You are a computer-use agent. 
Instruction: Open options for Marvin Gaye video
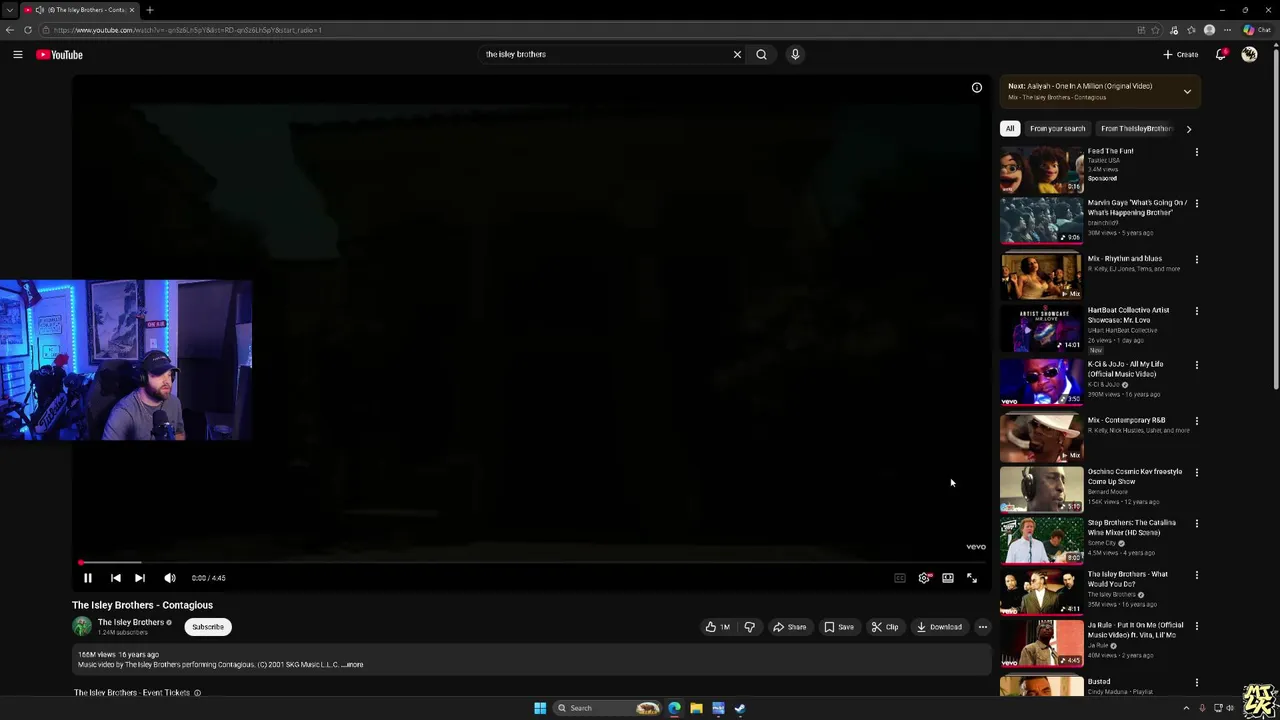(1197, 204)
